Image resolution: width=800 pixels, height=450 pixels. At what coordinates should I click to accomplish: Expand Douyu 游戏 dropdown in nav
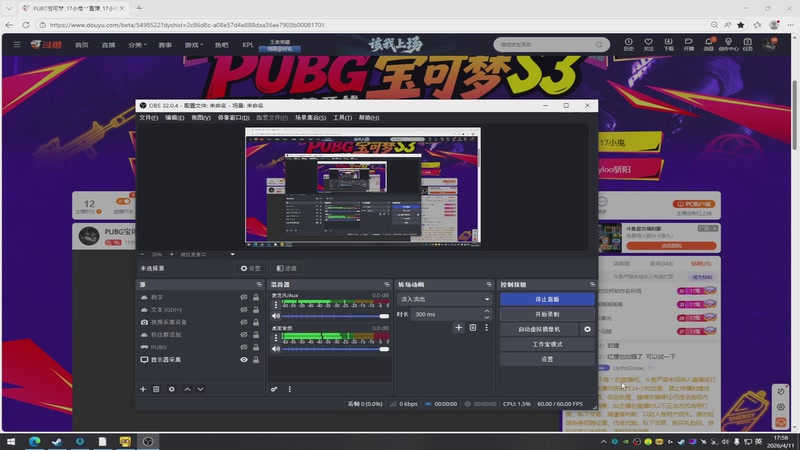click(193, 45)
